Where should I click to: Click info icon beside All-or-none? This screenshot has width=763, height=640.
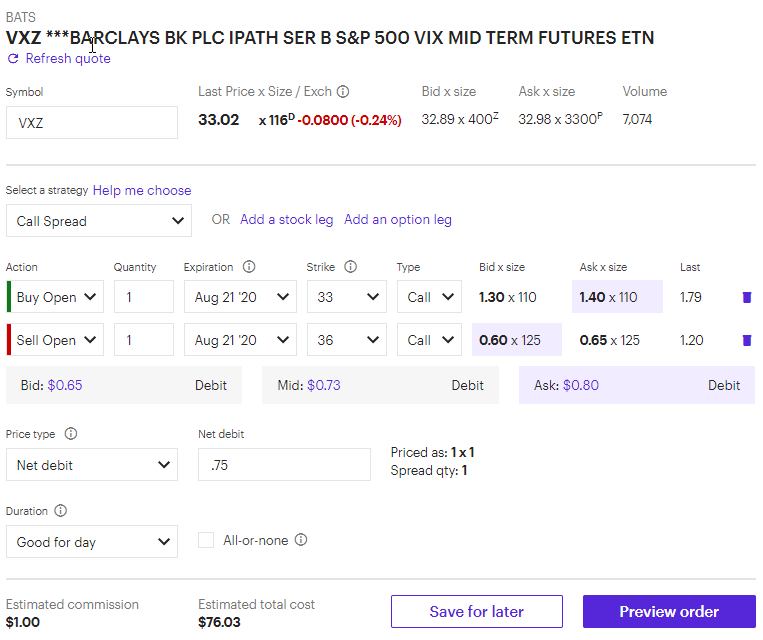click(301, 540)
